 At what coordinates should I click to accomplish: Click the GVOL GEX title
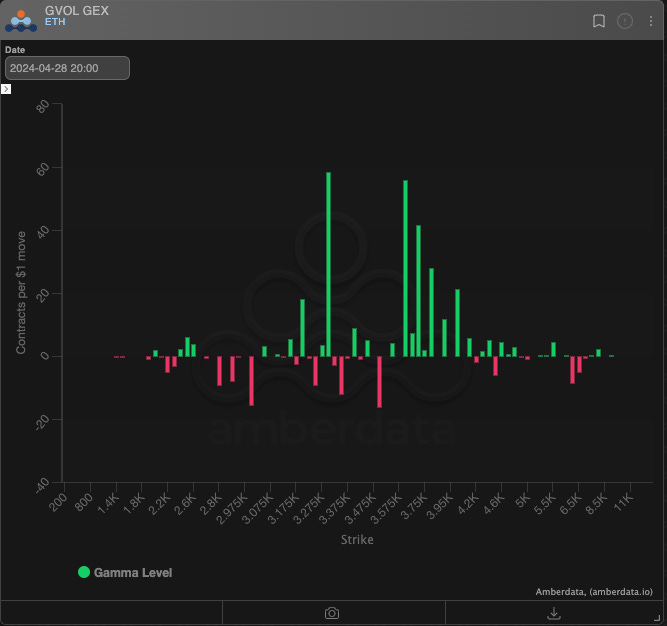click(x=77, y=11)
